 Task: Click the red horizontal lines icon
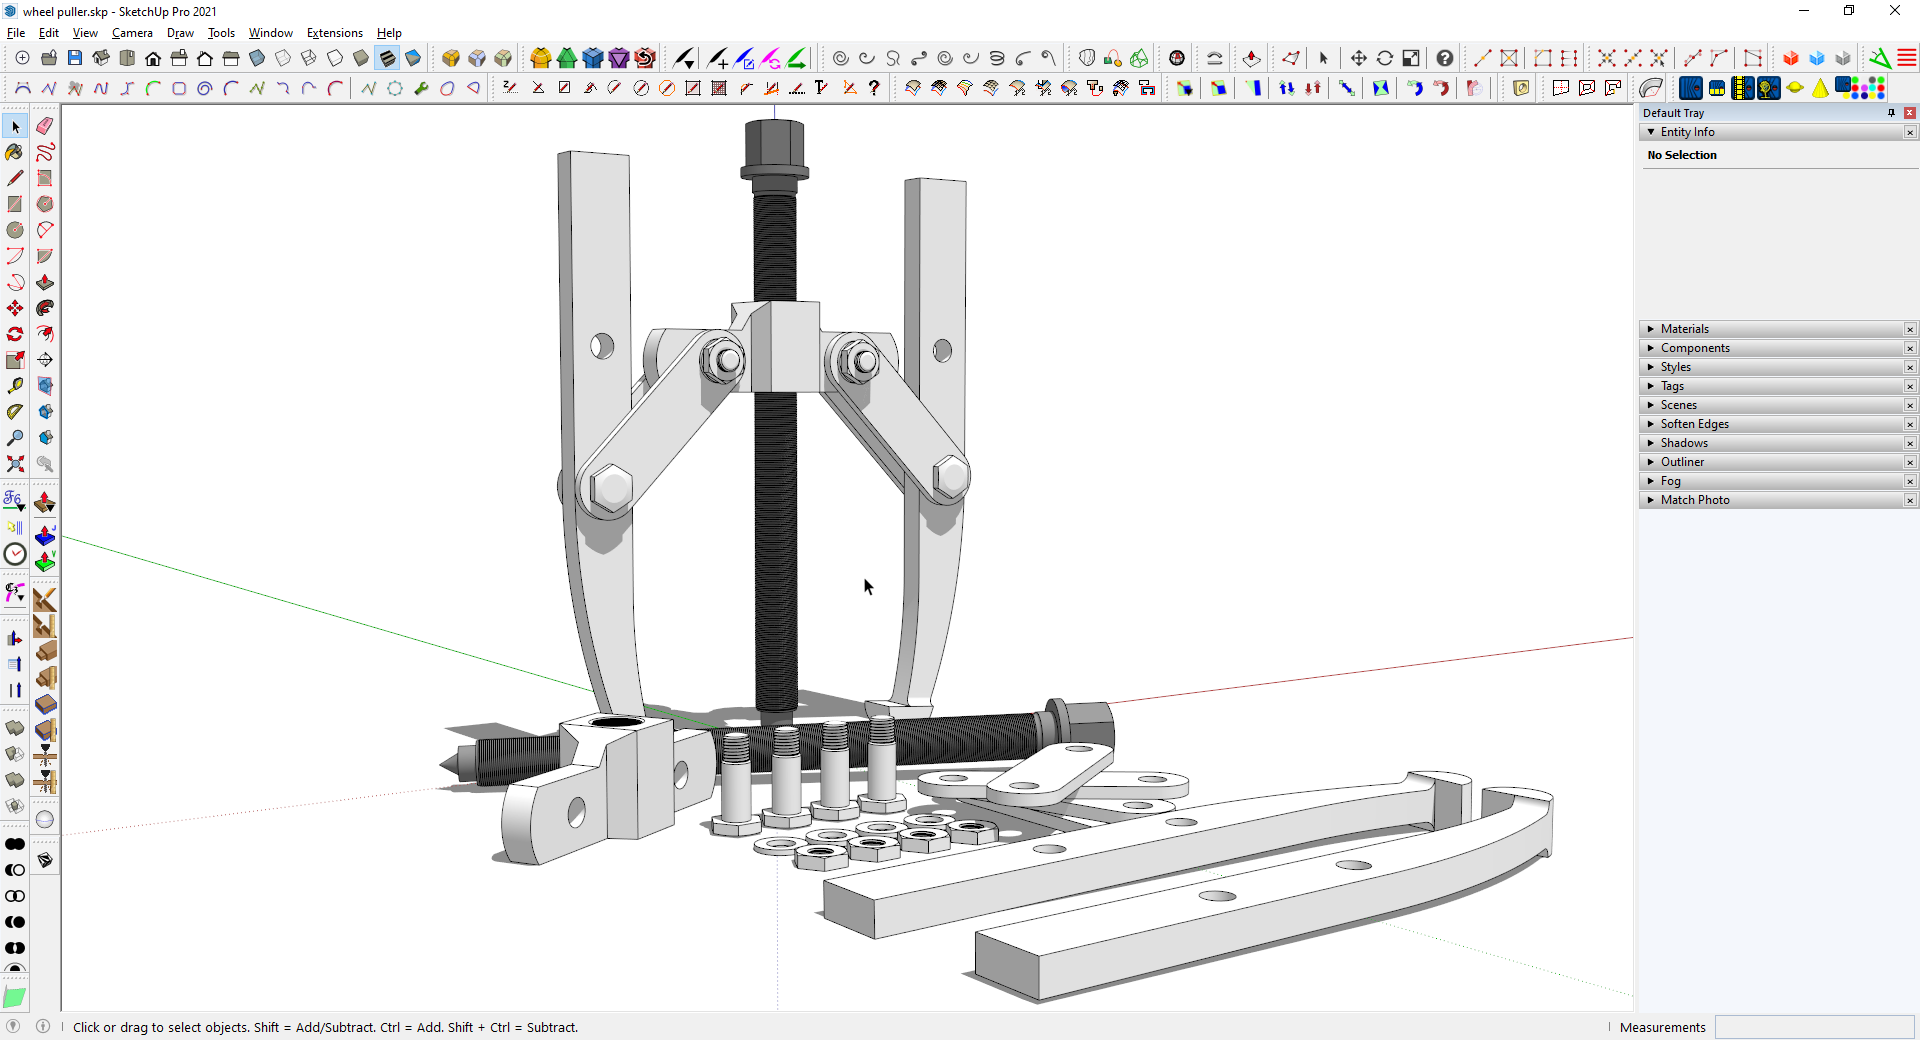(1907, 58)
